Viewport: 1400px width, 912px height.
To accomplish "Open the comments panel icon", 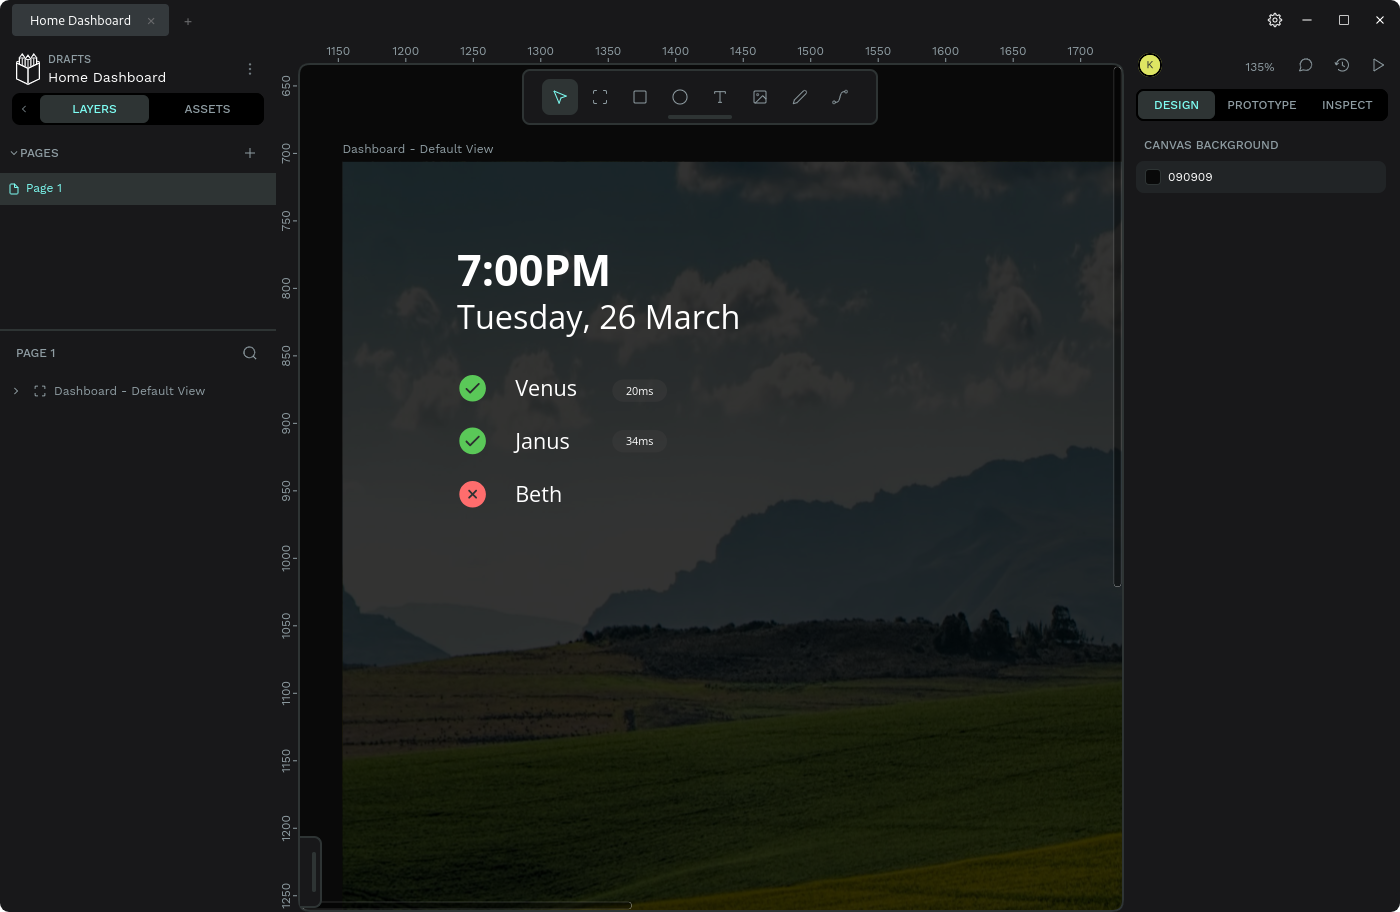I will point(1305,65).
